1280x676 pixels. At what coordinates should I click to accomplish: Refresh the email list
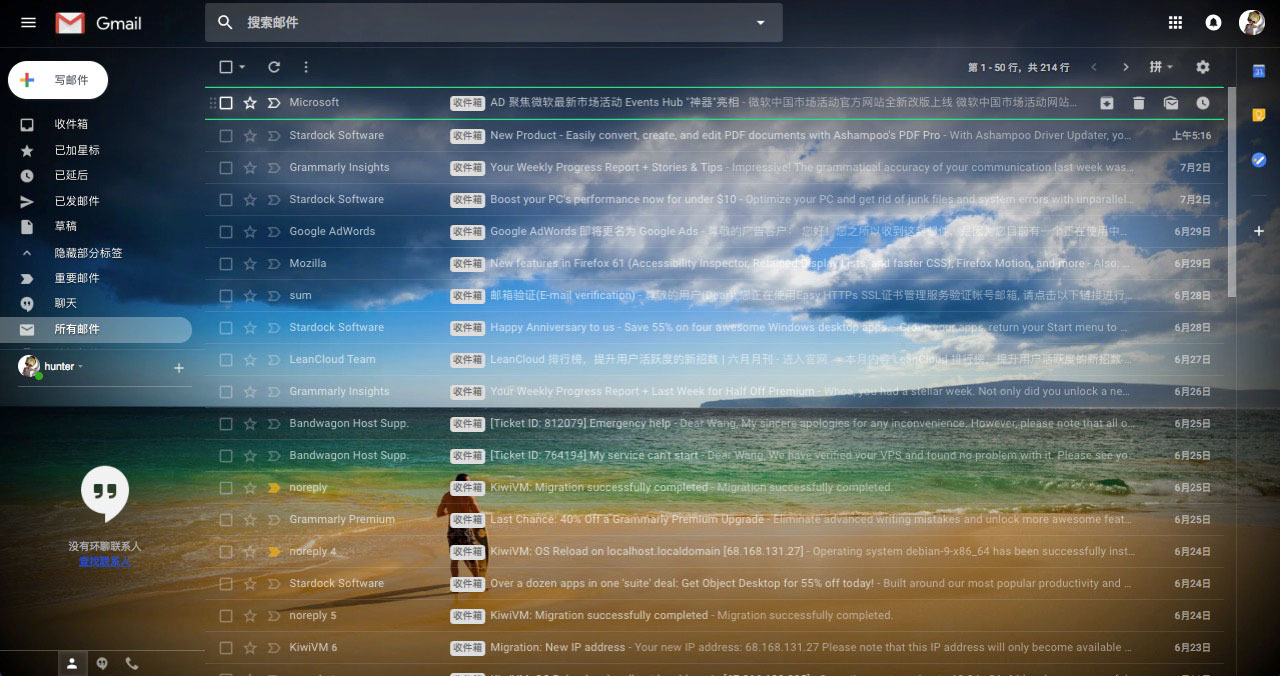pos(274,67)
